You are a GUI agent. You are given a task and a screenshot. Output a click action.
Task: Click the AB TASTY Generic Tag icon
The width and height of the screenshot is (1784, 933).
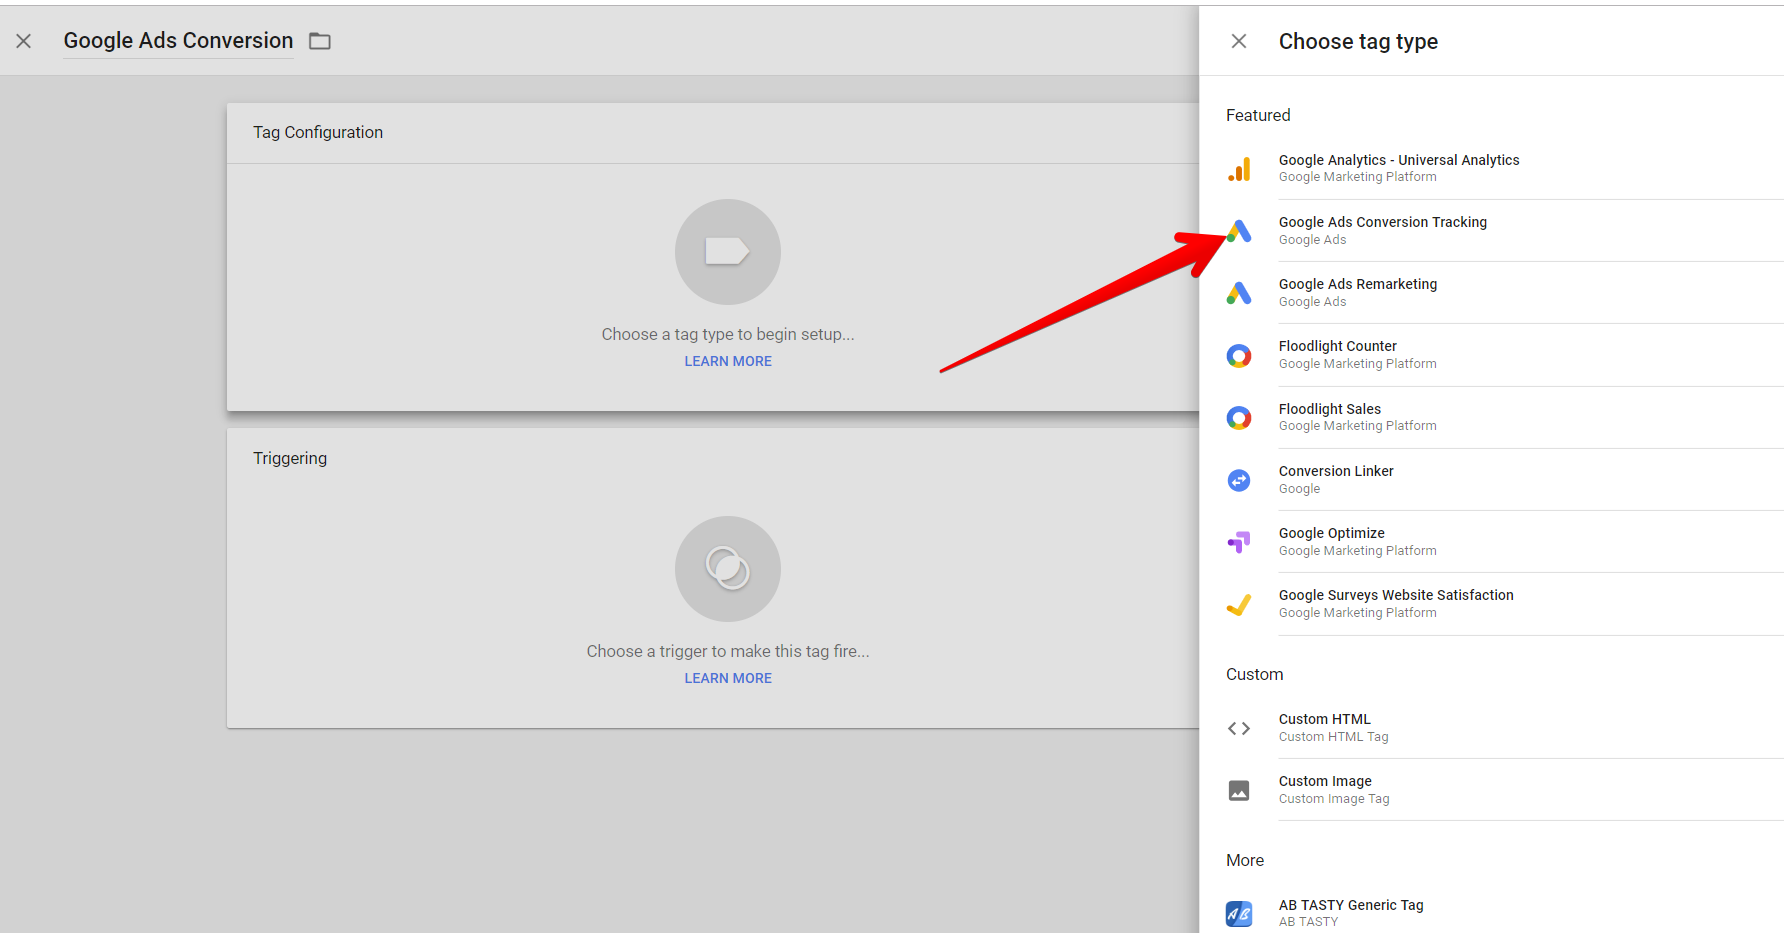click(x=1239, y=913)
